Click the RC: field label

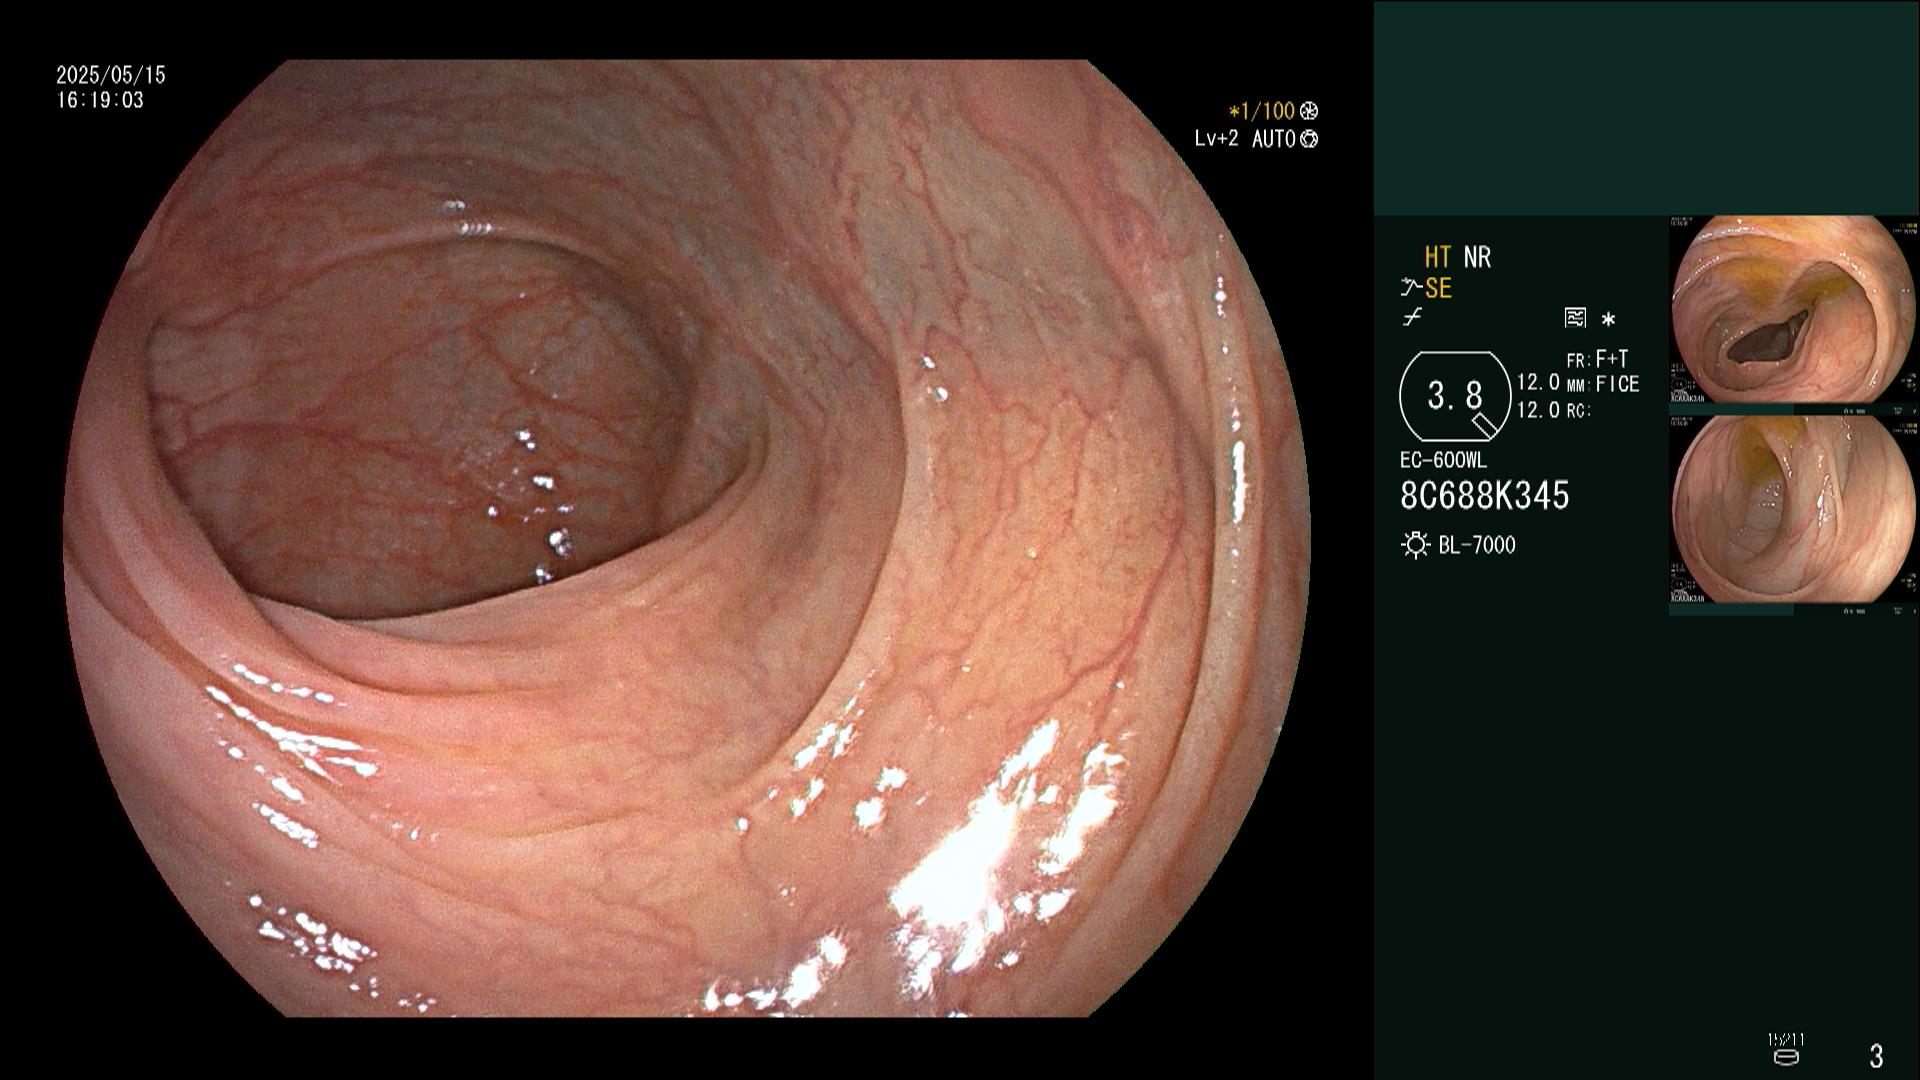[x=1579, y=410]
